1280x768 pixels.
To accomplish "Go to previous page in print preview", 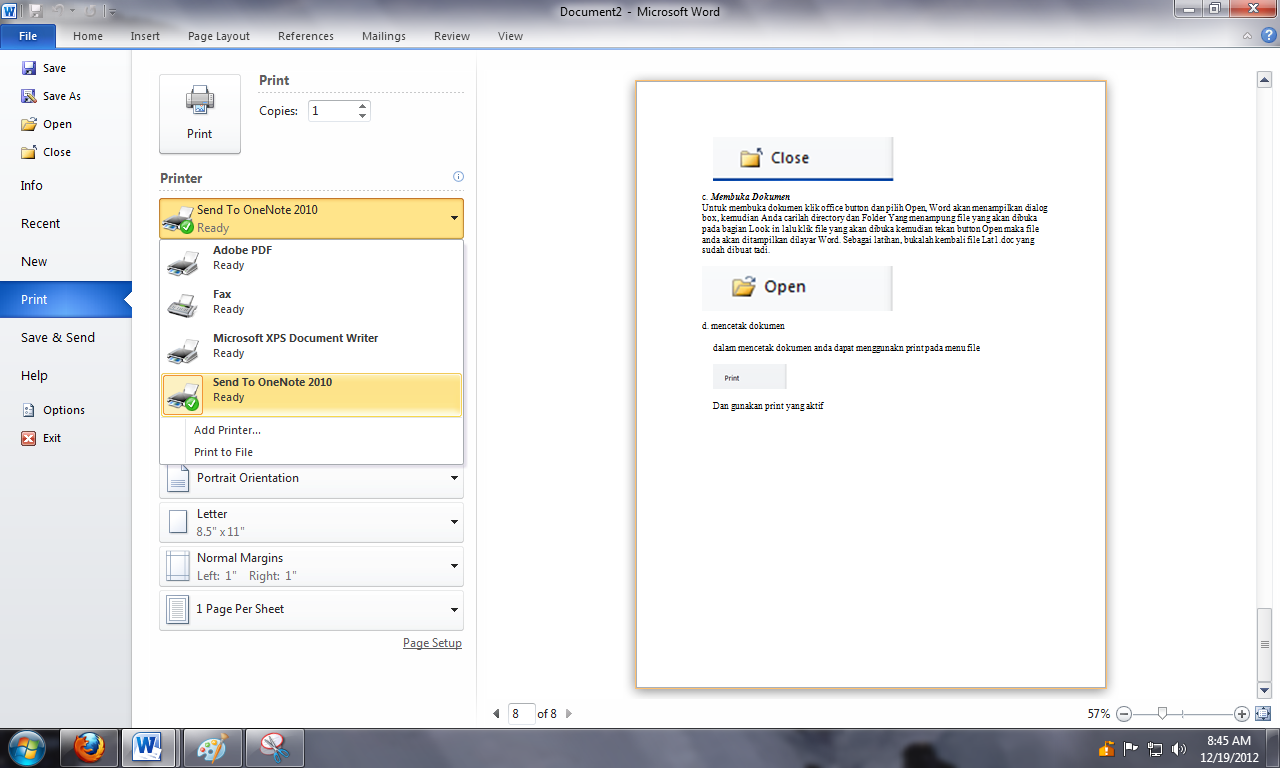I will (x=496, y=714).
